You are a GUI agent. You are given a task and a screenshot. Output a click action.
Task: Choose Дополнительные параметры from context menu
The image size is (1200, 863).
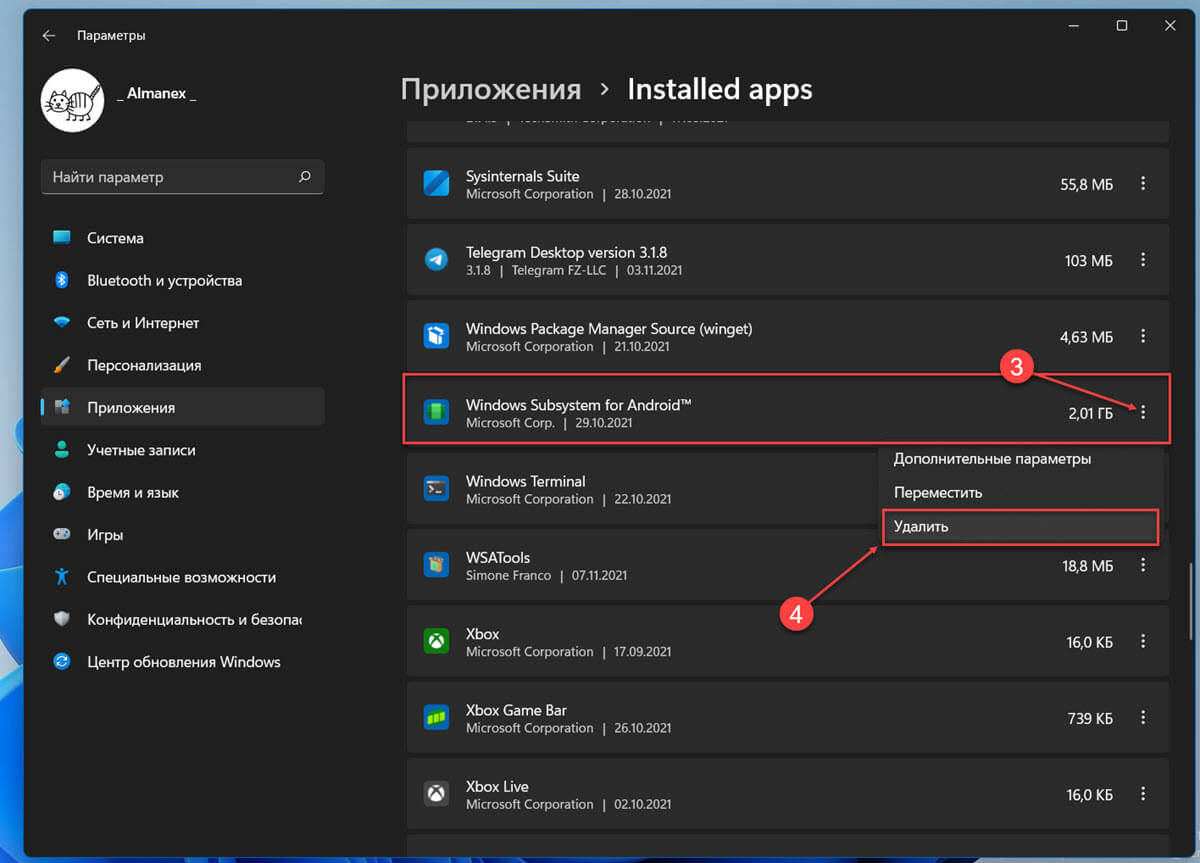tap(1020, 459)
